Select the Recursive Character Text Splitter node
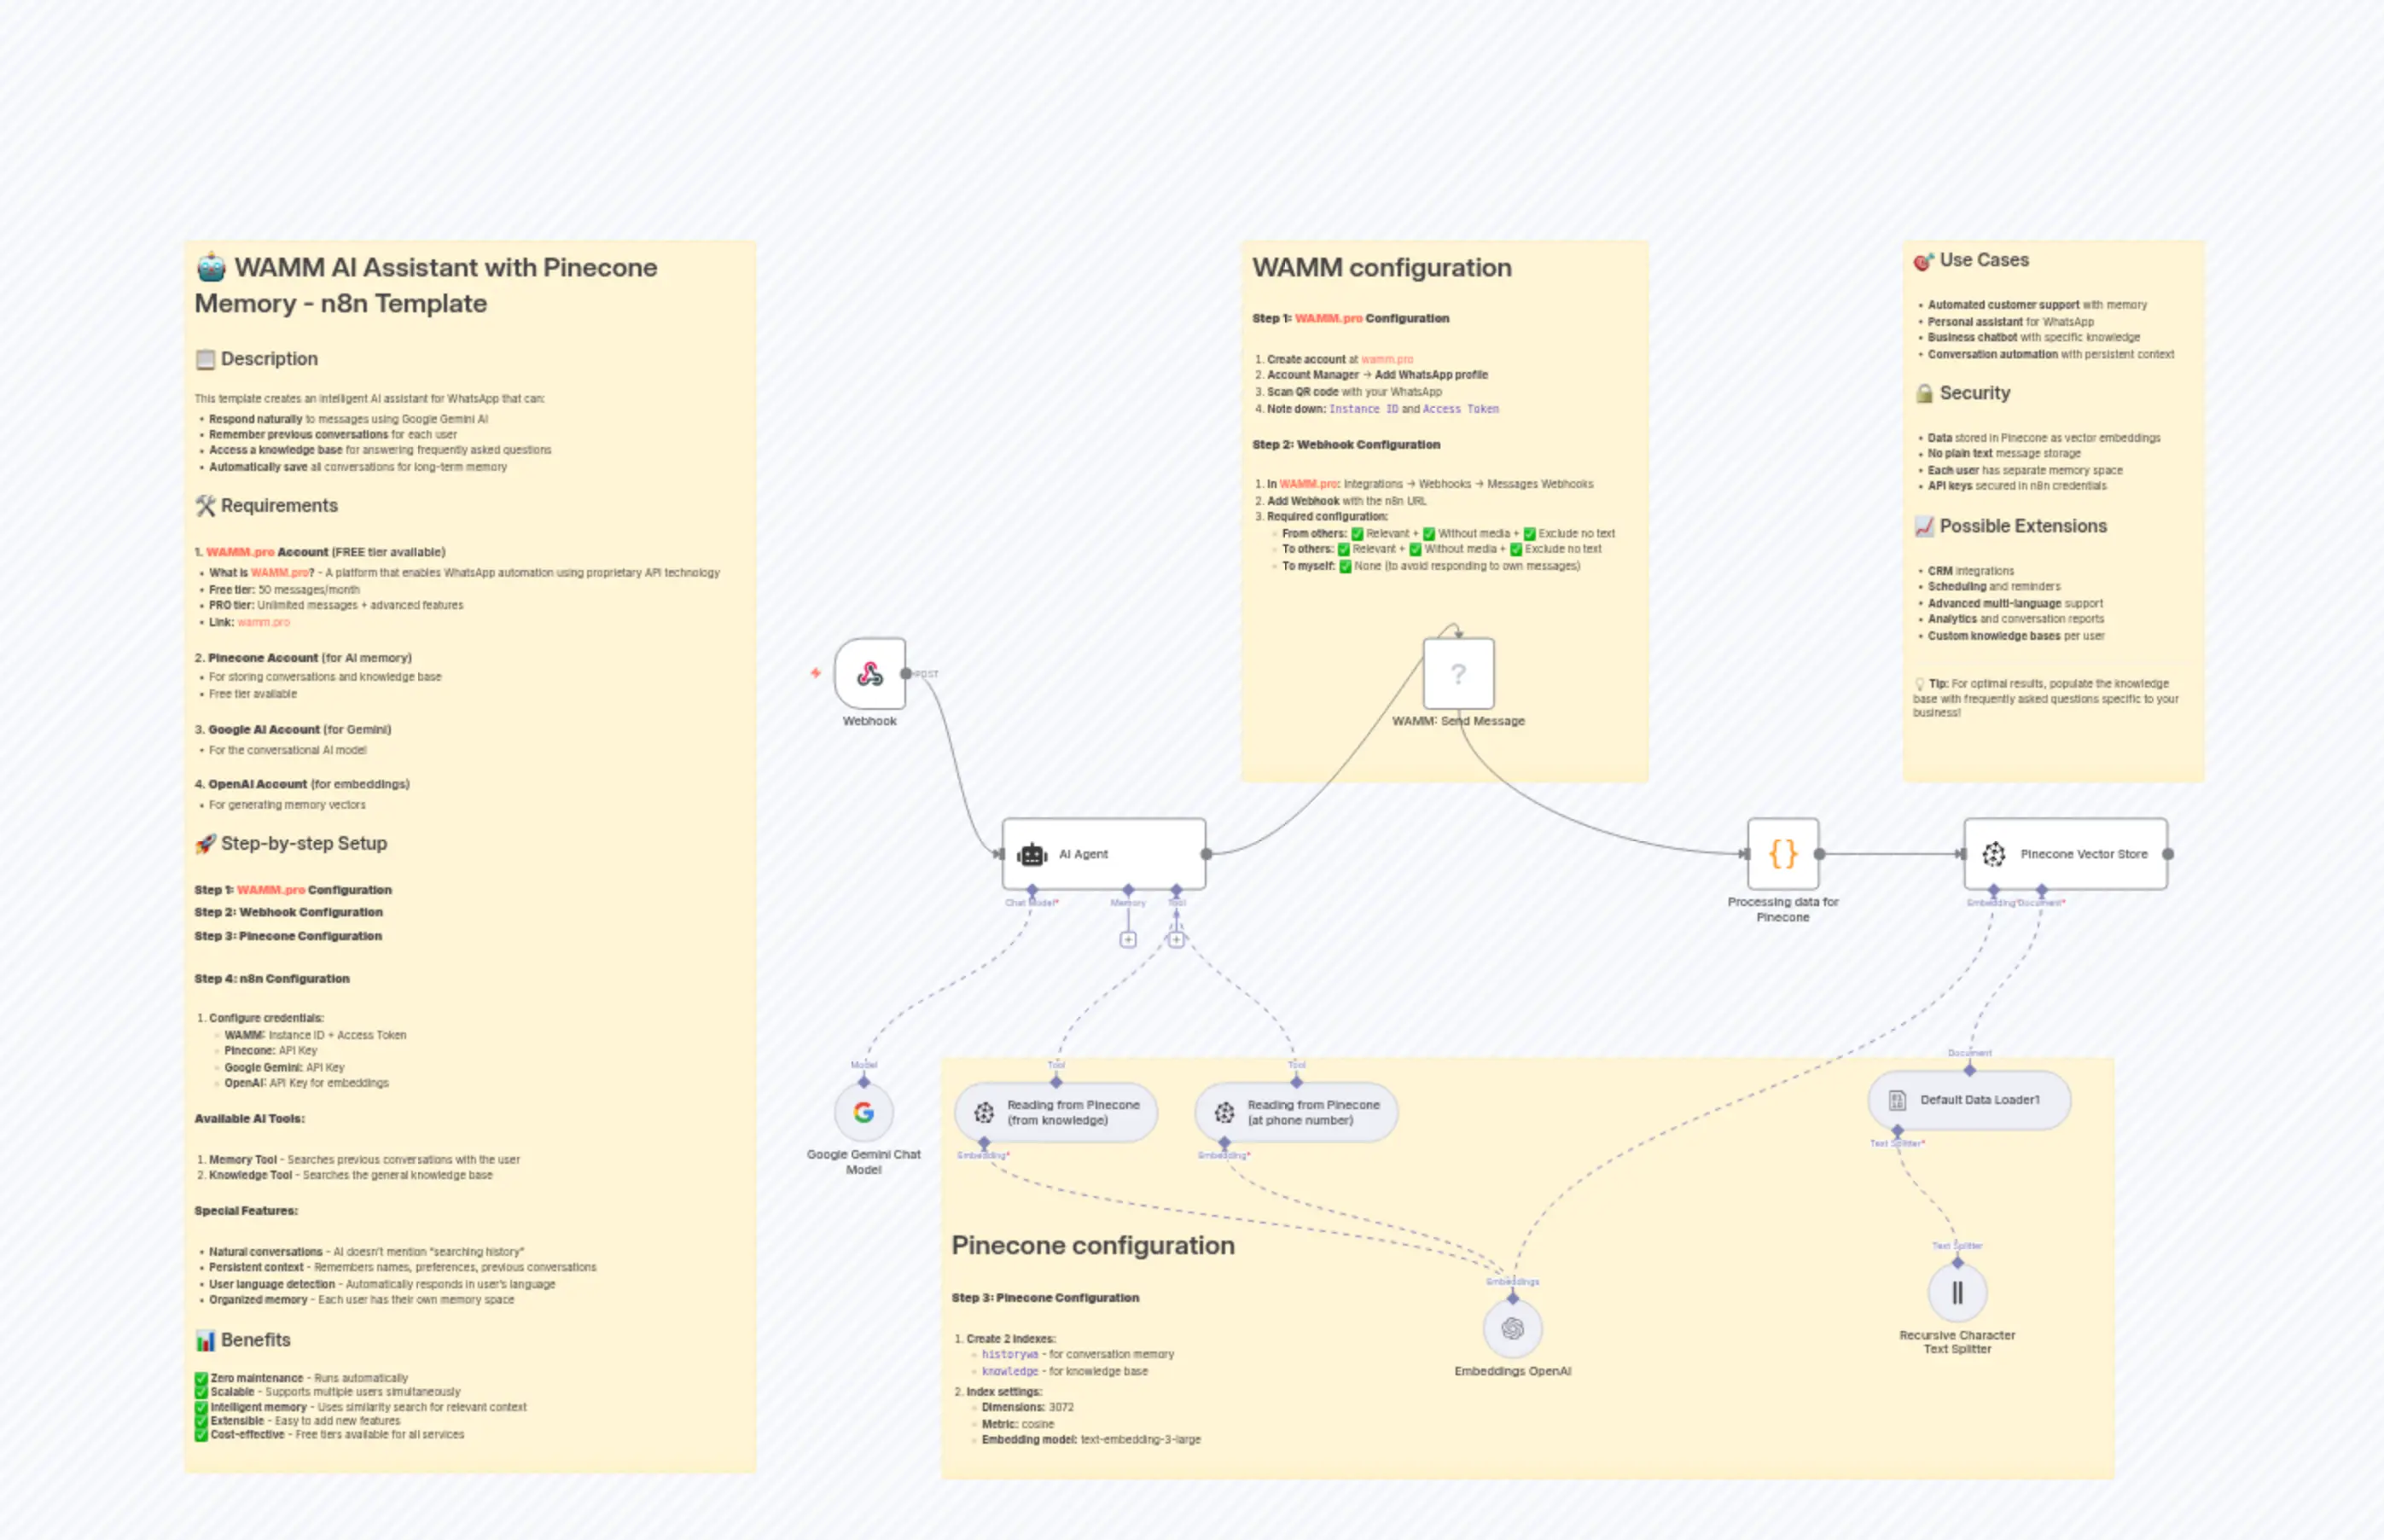The image size is (2384, 1540). click(1956, 1293)
